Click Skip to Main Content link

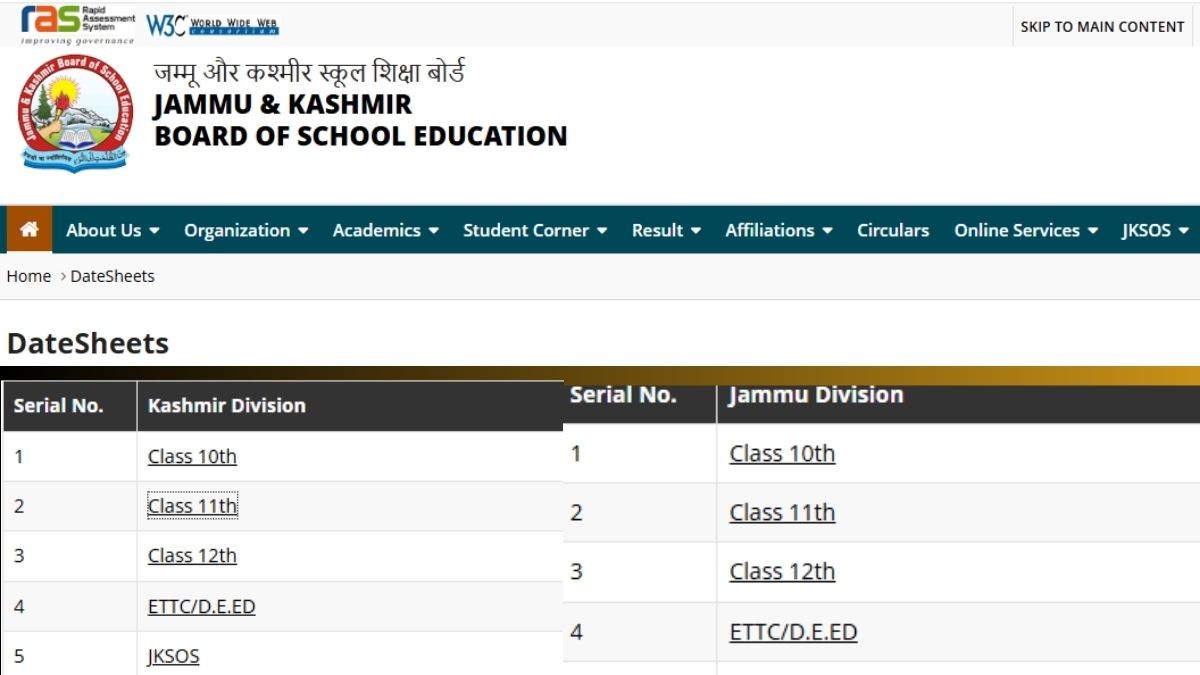1102,27
